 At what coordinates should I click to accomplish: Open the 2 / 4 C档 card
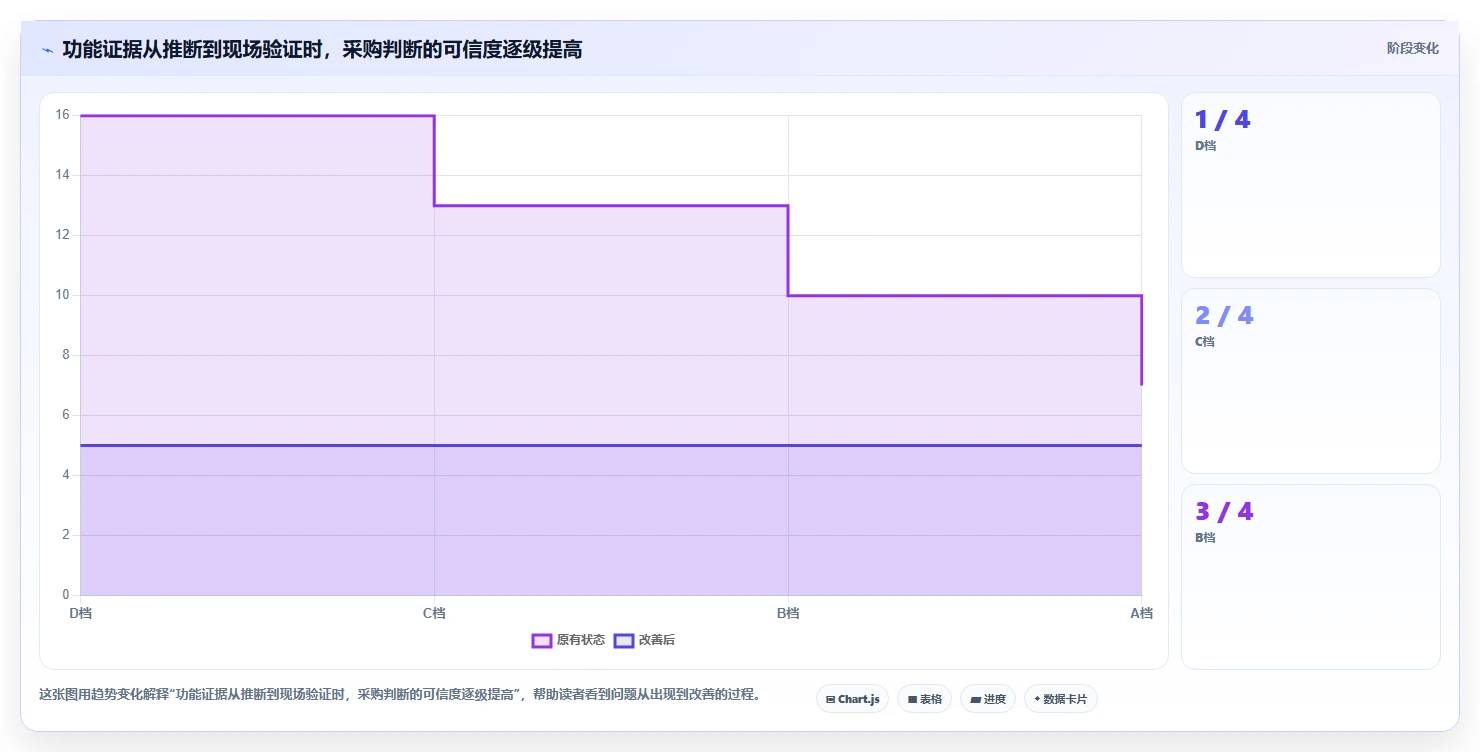pyautogui.click(x=1310, y=381)
